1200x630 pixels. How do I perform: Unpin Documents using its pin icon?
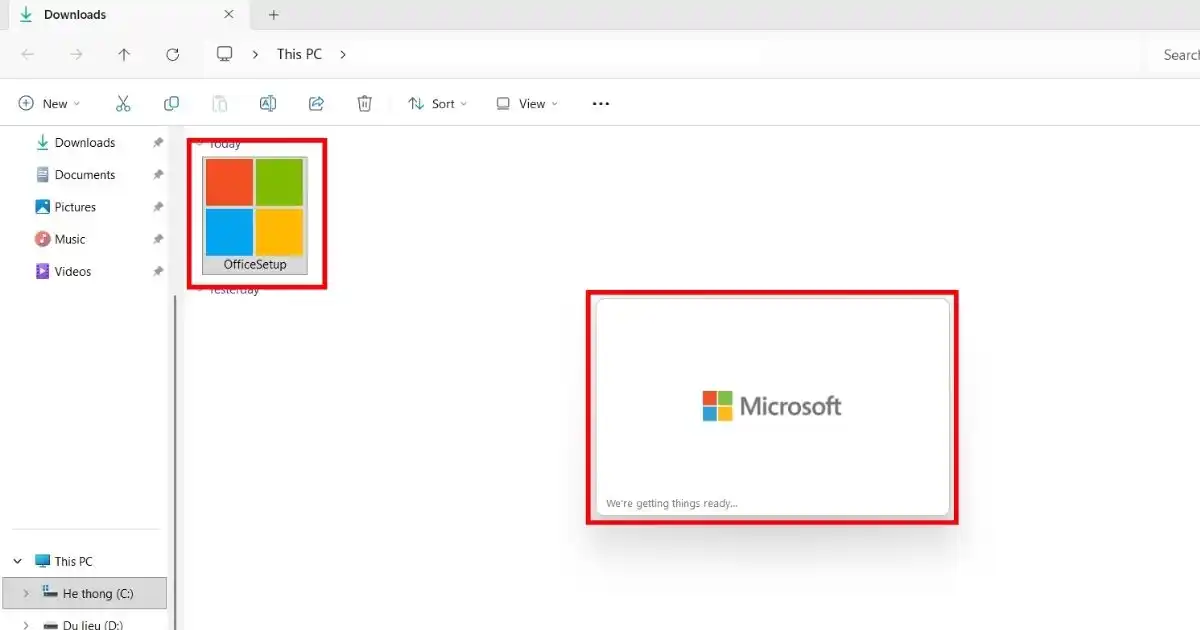(x=158, y=175)
